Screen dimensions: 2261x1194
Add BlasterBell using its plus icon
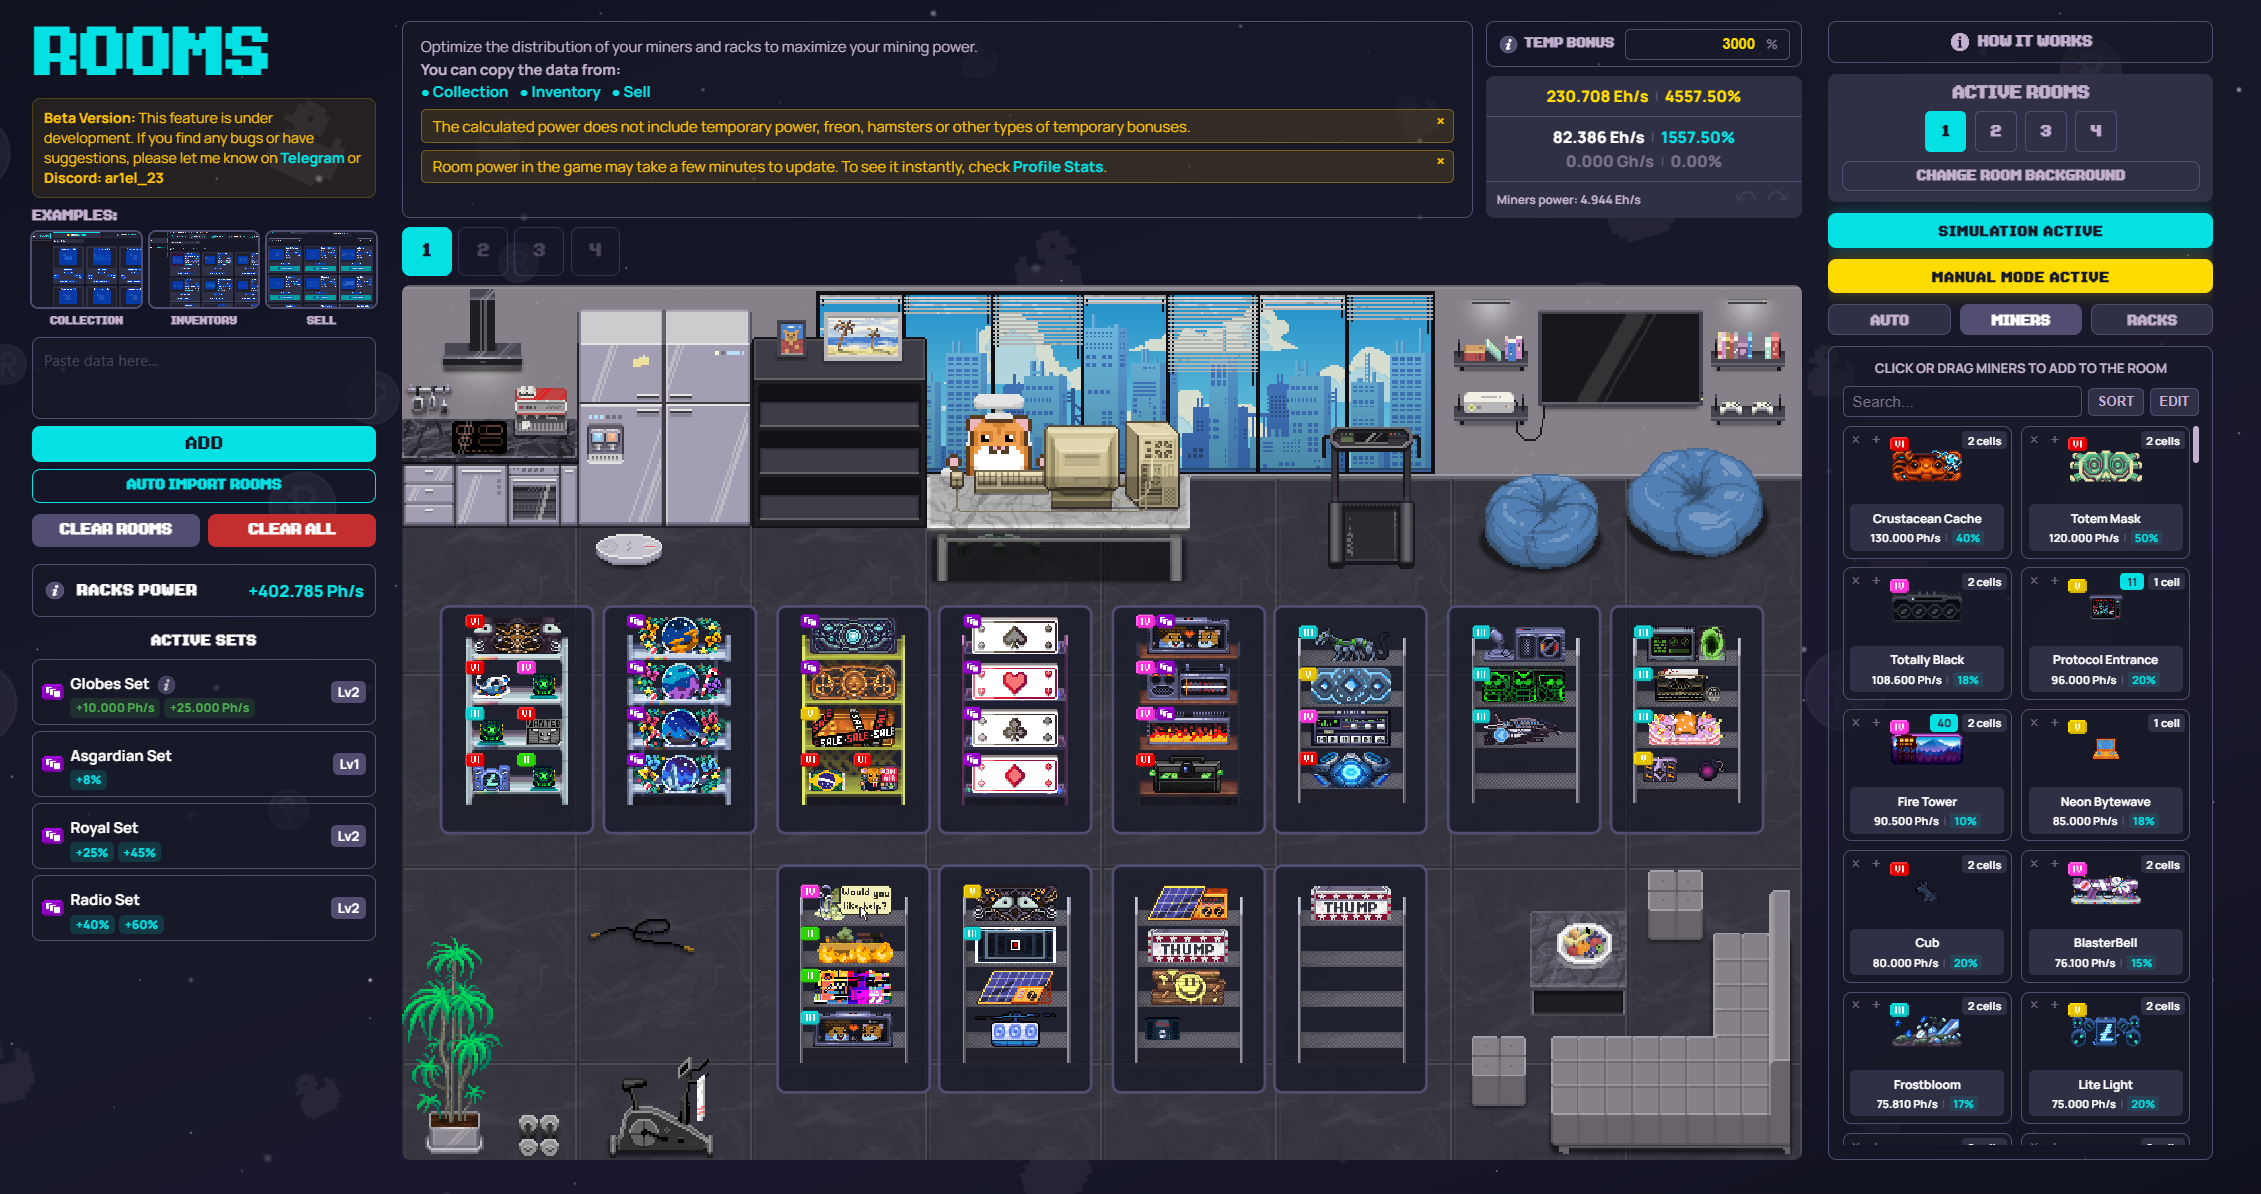tap(2054, 864)
